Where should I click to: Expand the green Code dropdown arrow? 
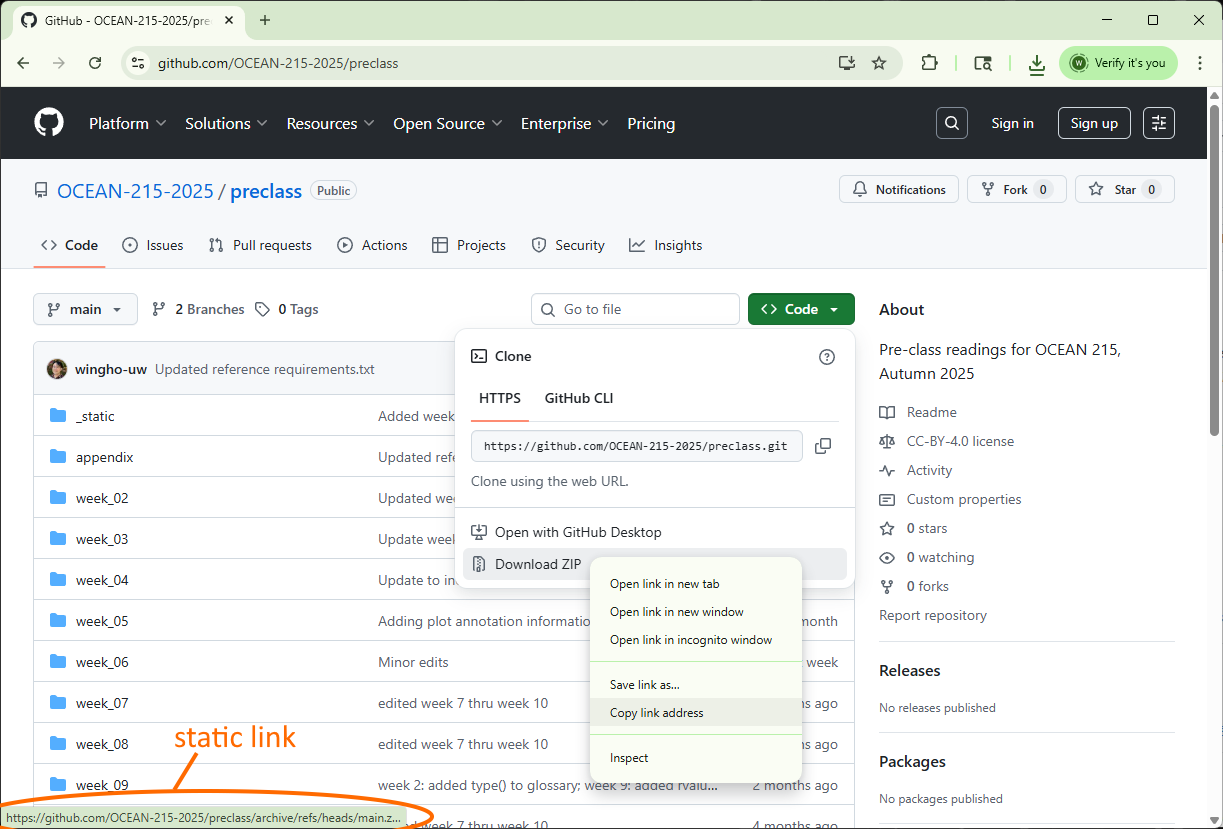(x=833, y=309)
